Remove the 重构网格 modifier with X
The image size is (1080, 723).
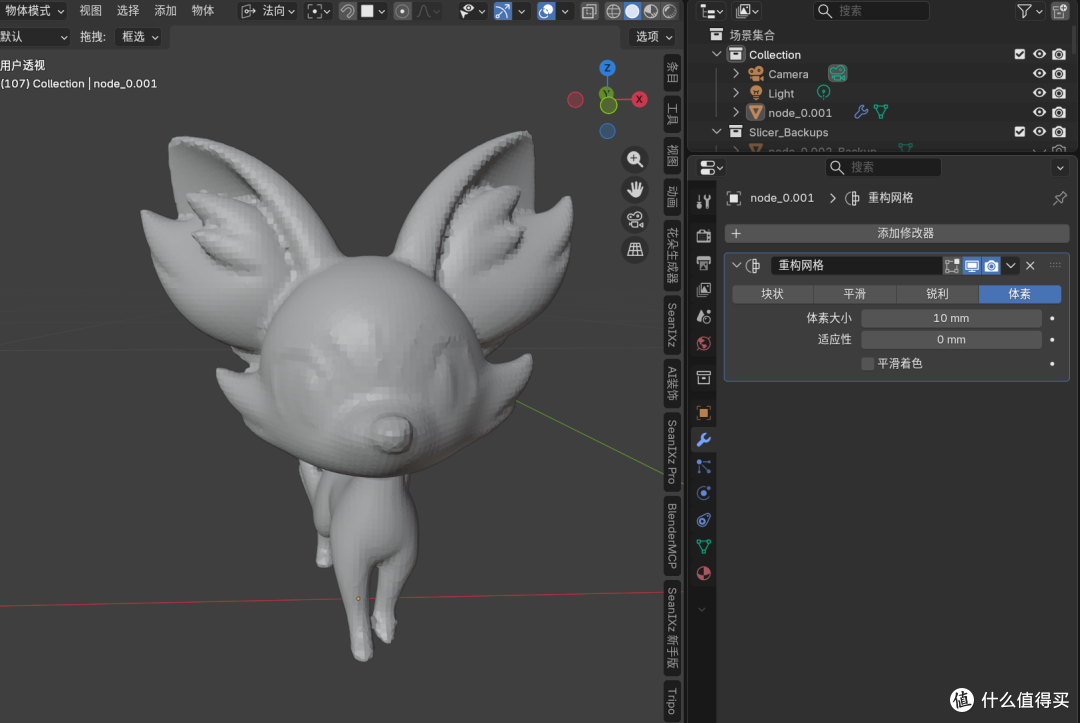click(x=1030, y=266)
